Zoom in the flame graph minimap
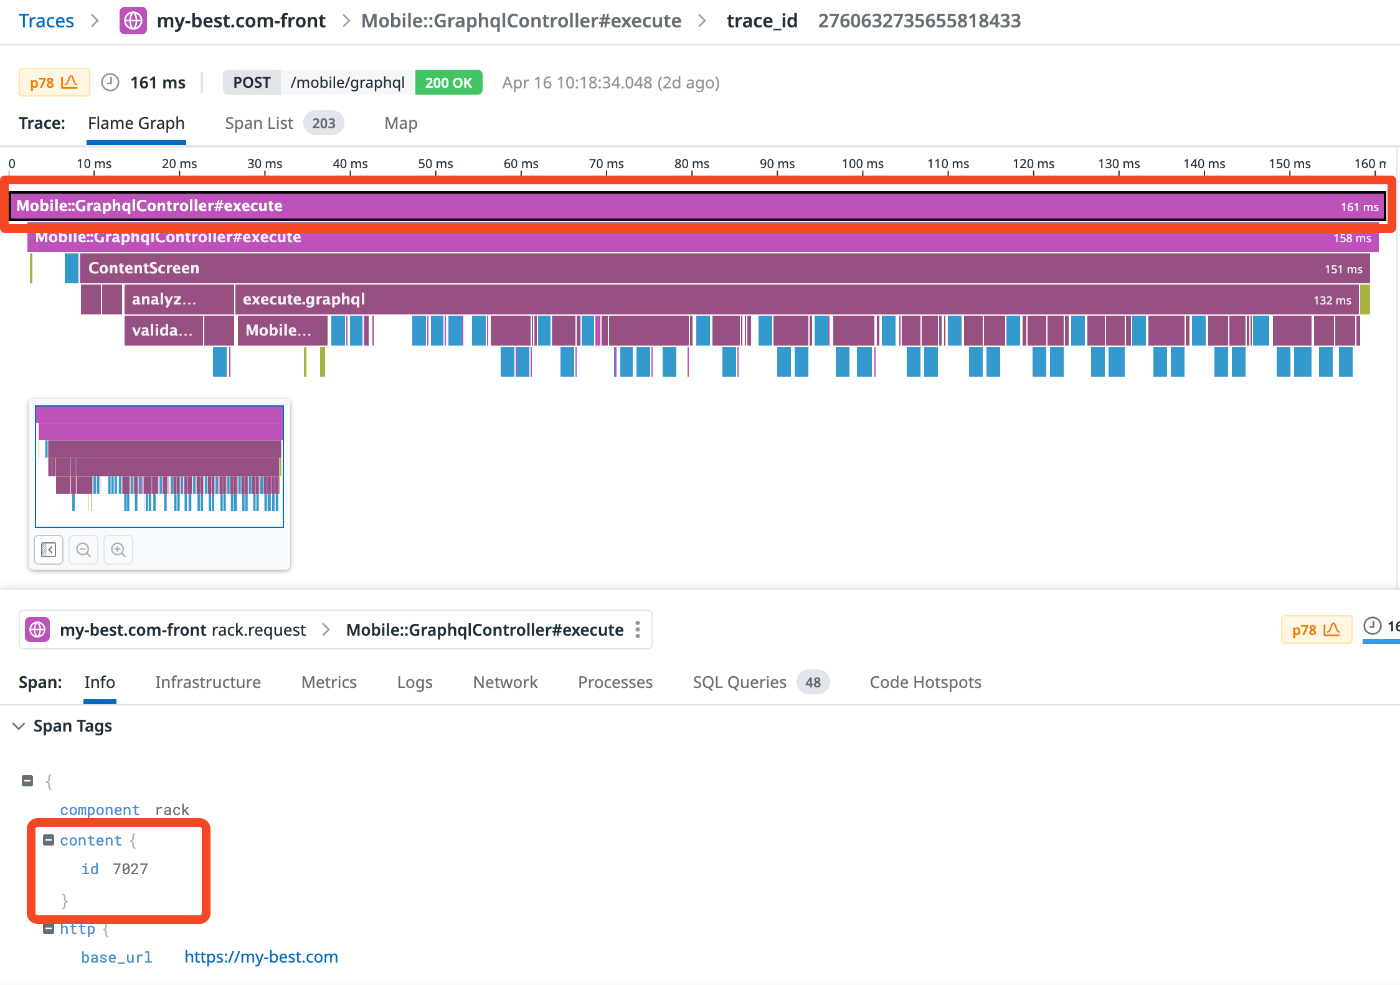 (118, 550)
